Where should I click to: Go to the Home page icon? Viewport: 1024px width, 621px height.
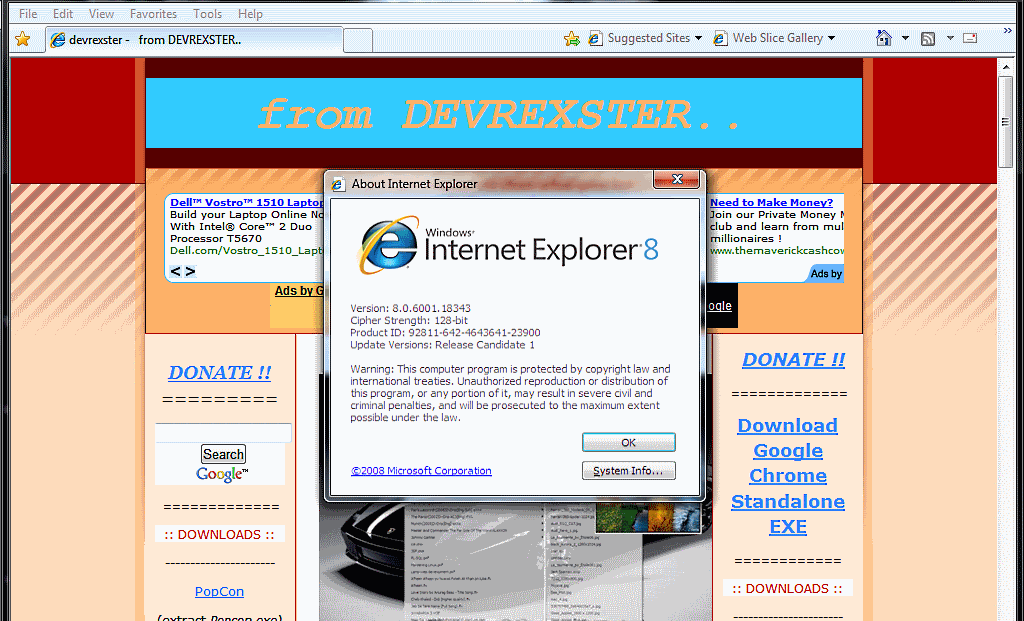[x=884, y=38]
